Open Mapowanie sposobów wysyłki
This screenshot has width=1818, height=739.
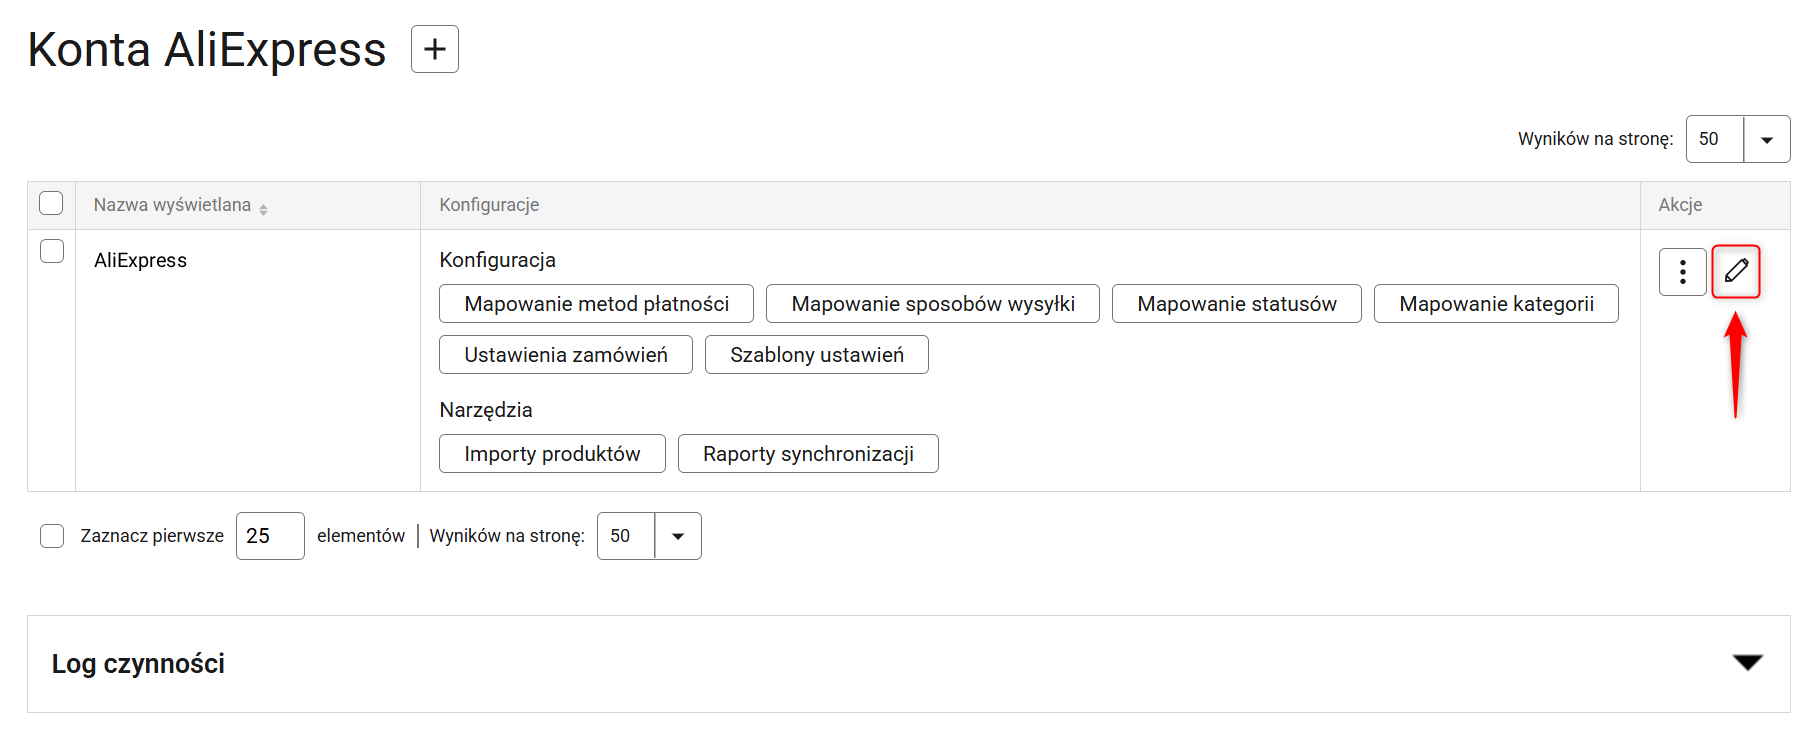click(932, 304)
